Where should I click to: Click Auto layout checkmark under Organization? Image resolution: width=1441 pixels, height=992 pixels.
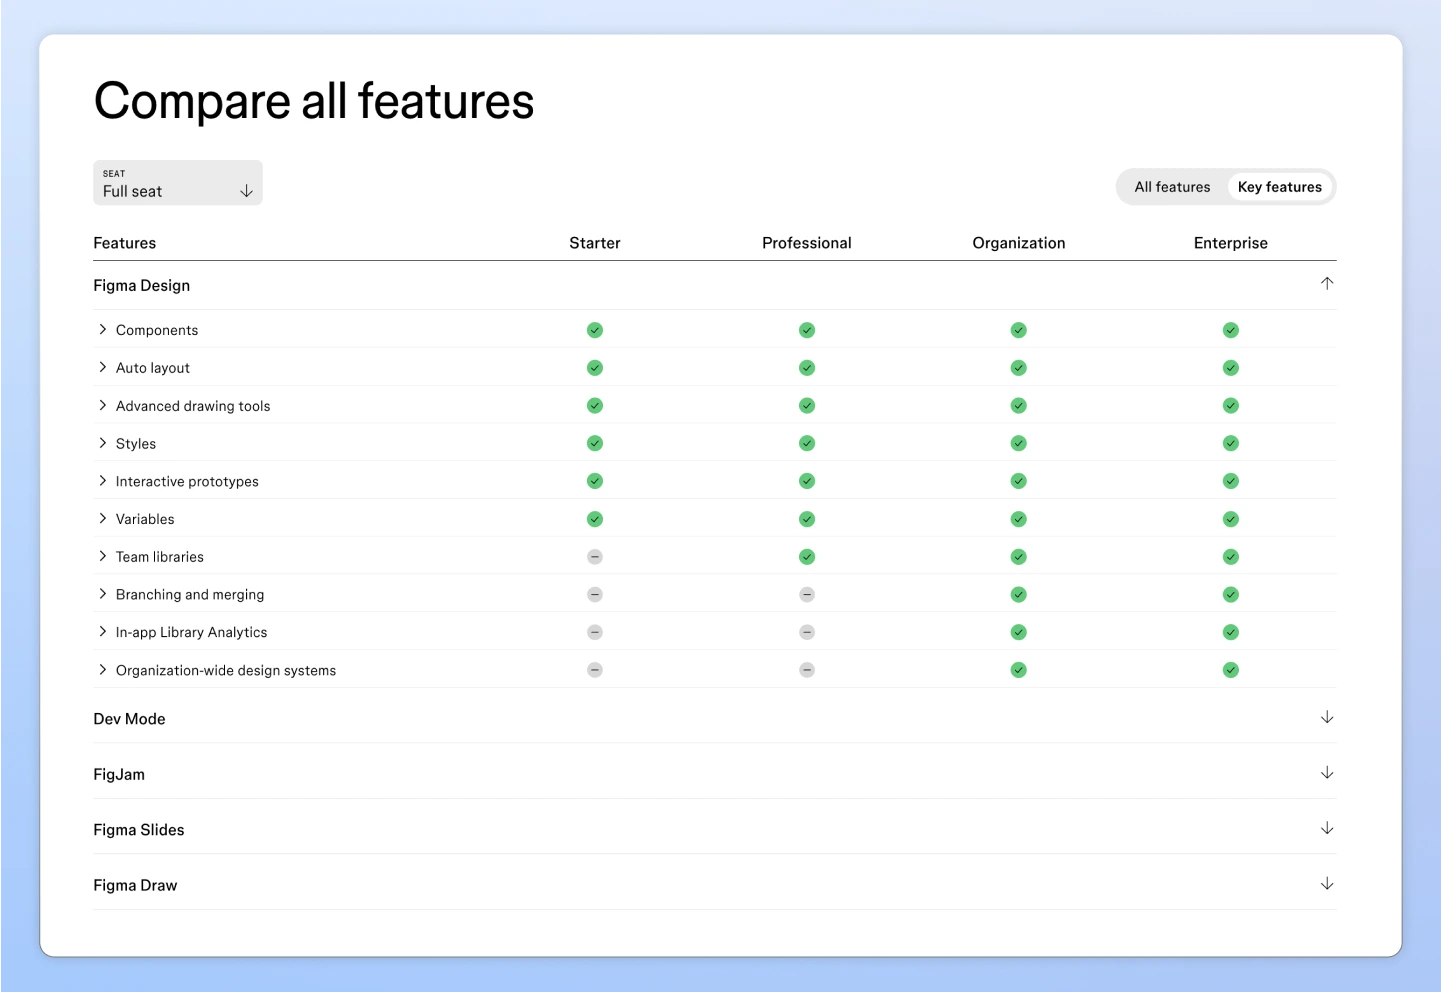click(x=1019, y=368)
